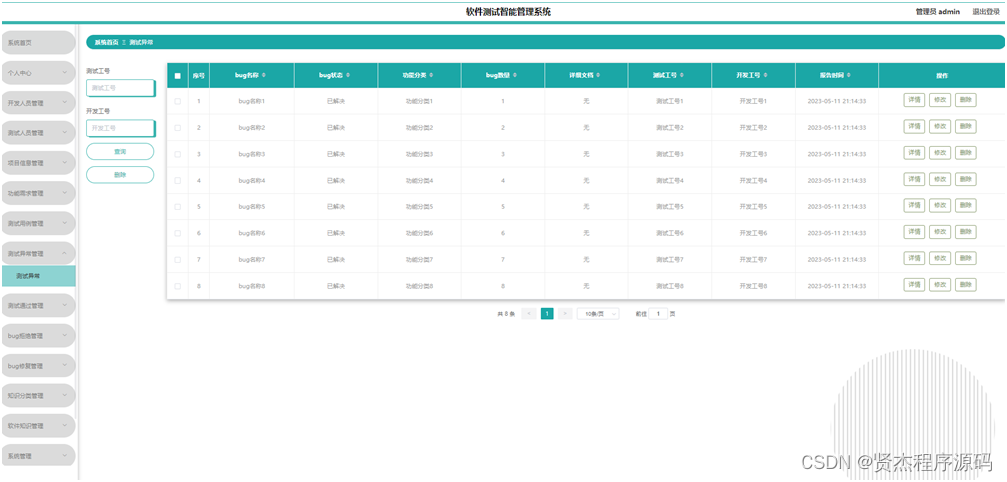Expand the bug拒绝管理 chevron
Viewport: 1007px width, 482px height.
pyautogui.click(x=64, y=336)
